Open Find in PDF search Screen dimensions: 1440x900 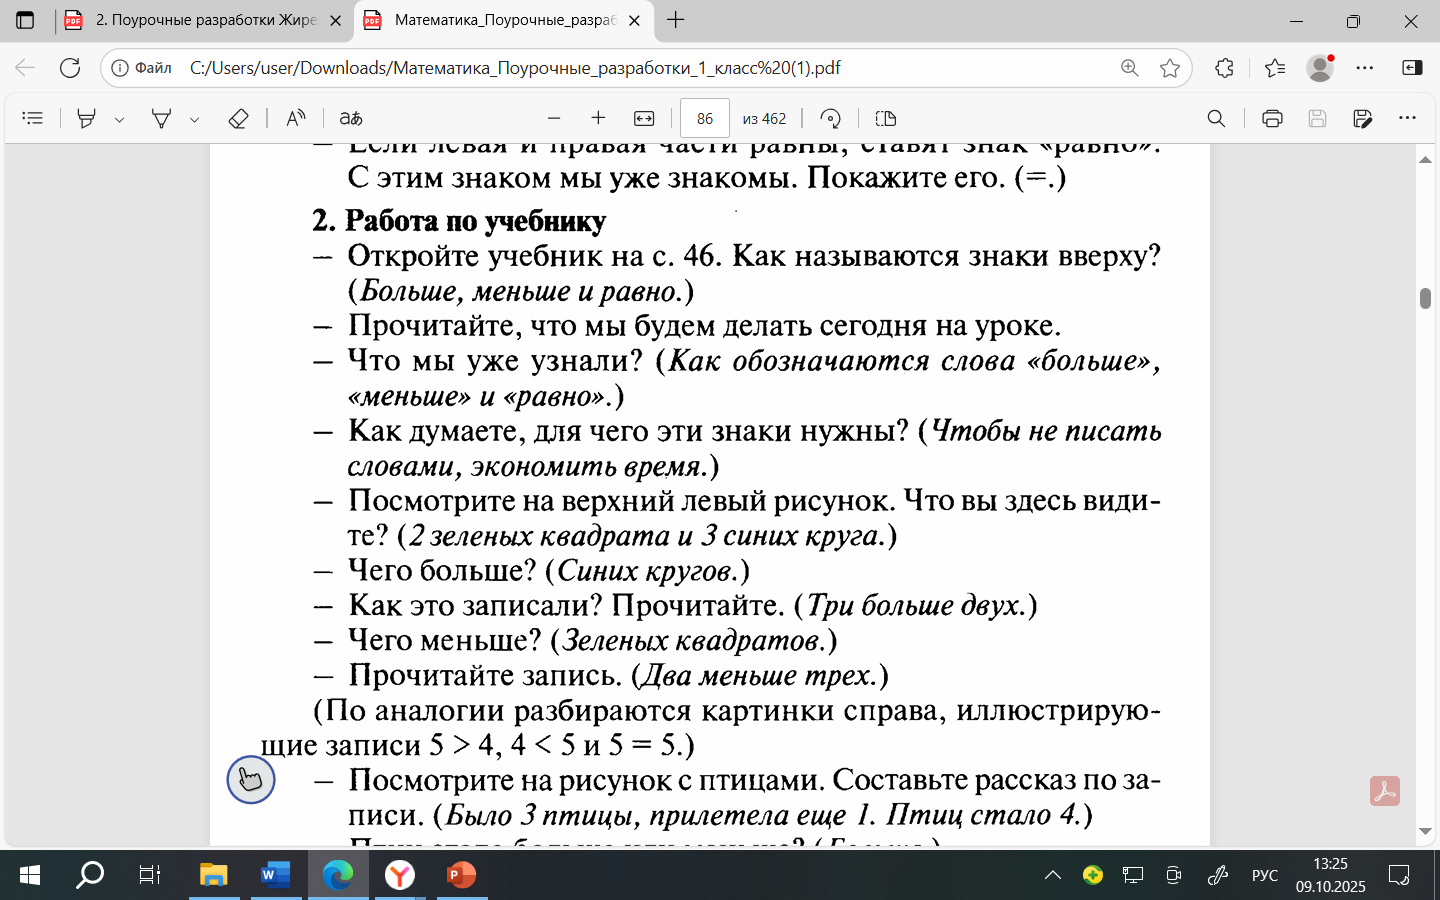[1216, 118]
